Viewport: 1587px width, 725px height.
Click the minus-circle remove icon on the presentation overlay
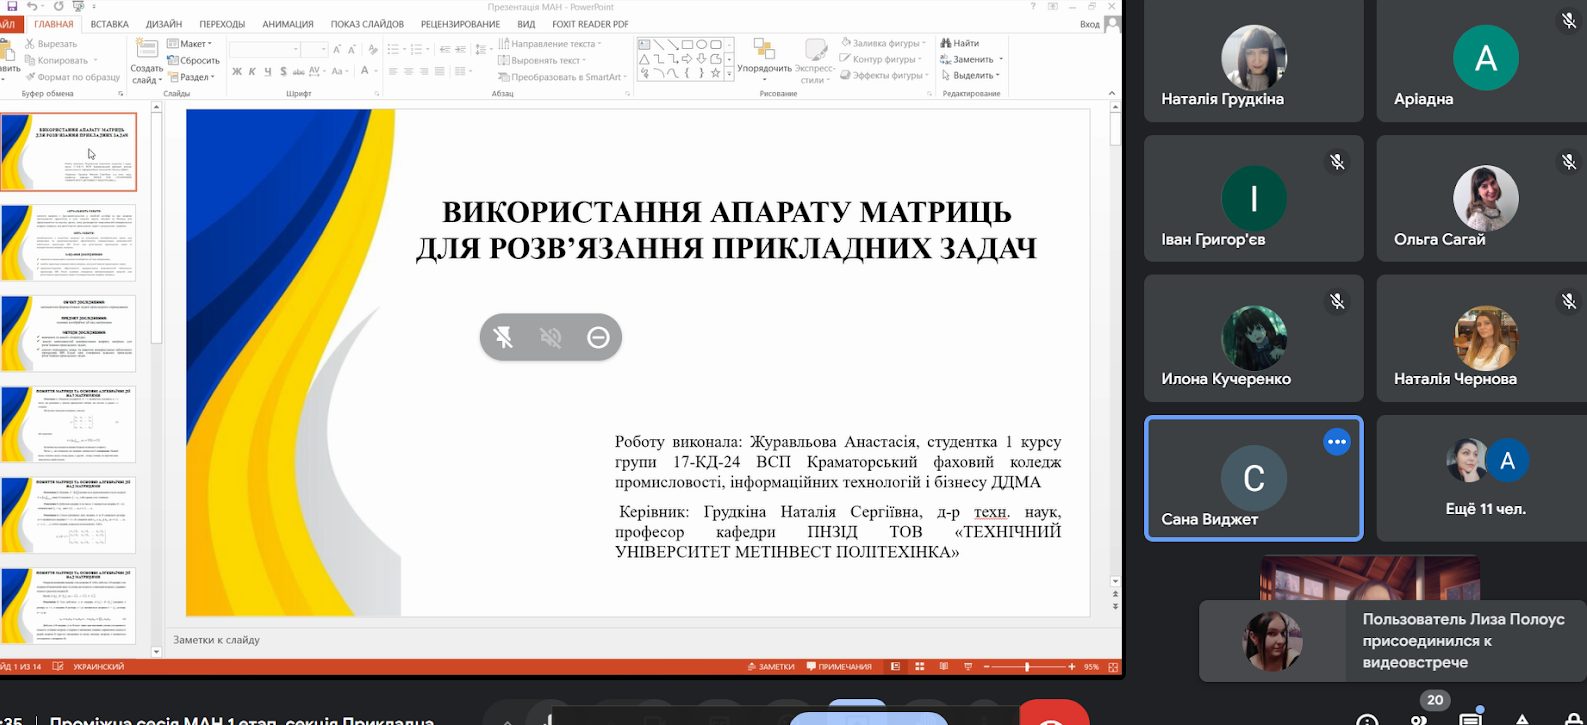pyautogui.click(x=598, y=337)
